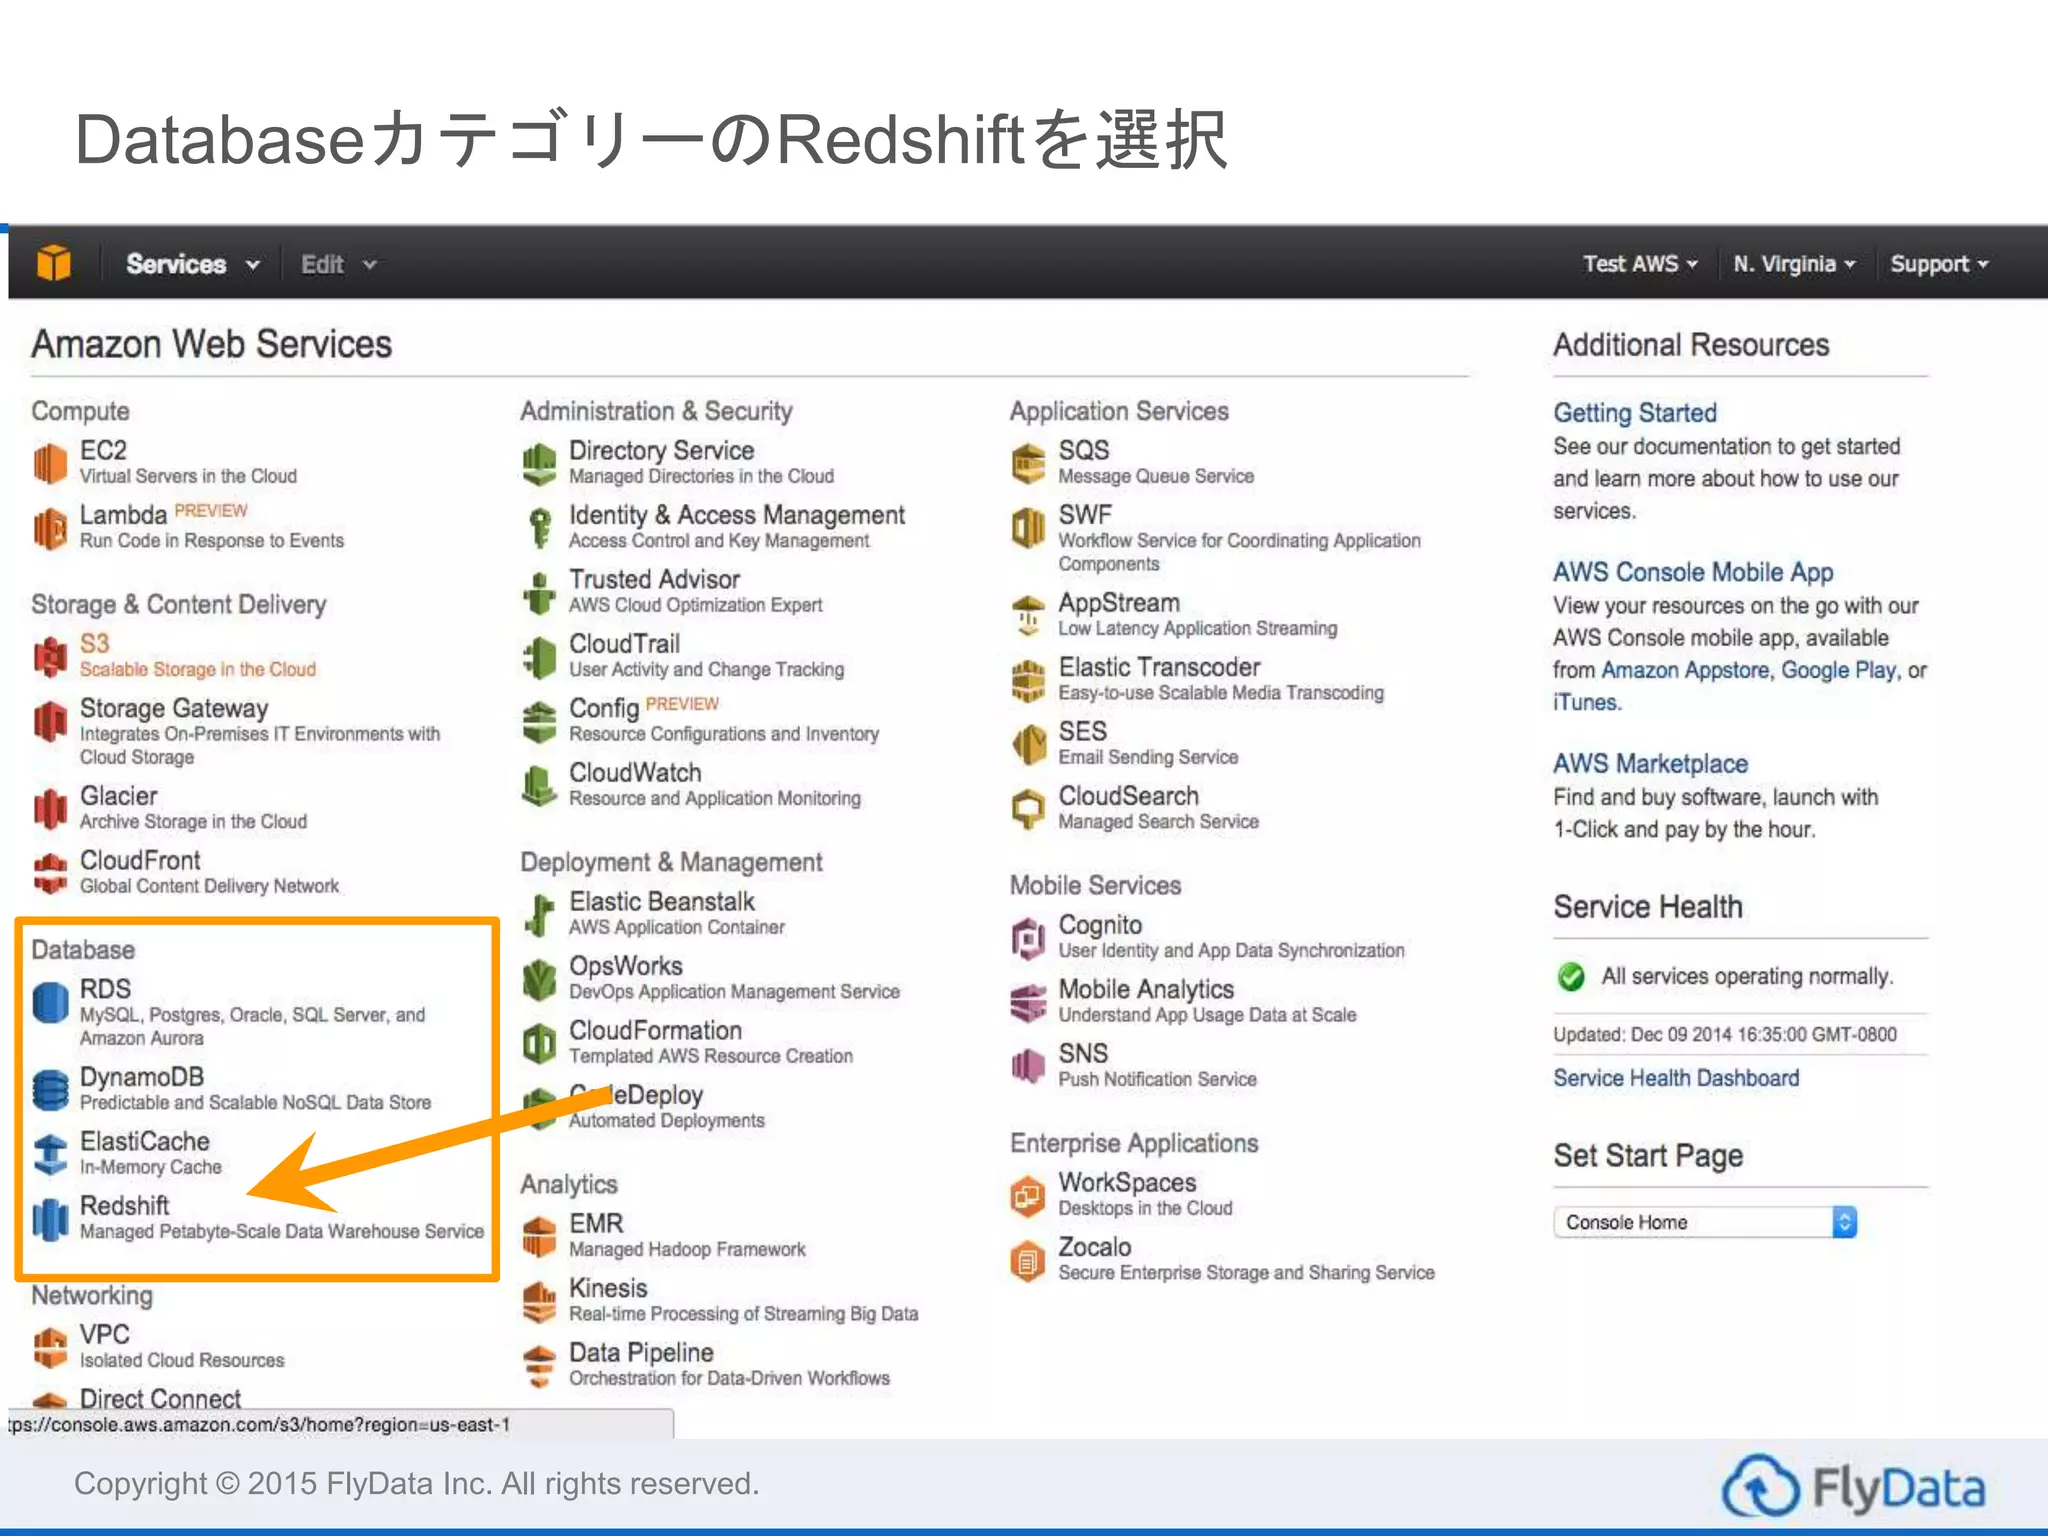This screenshot has height=1536, width=2048.
Task: Click the green service health checkmark icon
Action: (x=1571, y=976)
